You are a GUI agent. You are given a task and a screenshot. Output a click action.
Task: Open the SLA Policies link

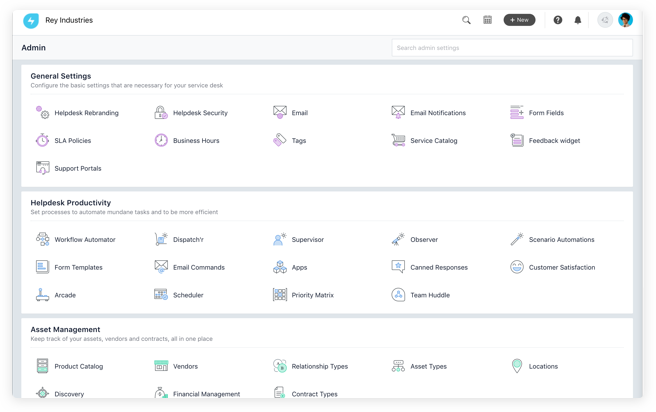pos(72,141)
